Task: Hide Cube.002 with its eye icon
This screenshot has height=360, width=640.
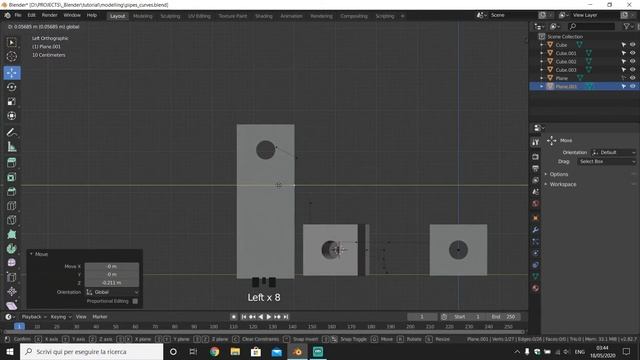Action: pos(633,61)
